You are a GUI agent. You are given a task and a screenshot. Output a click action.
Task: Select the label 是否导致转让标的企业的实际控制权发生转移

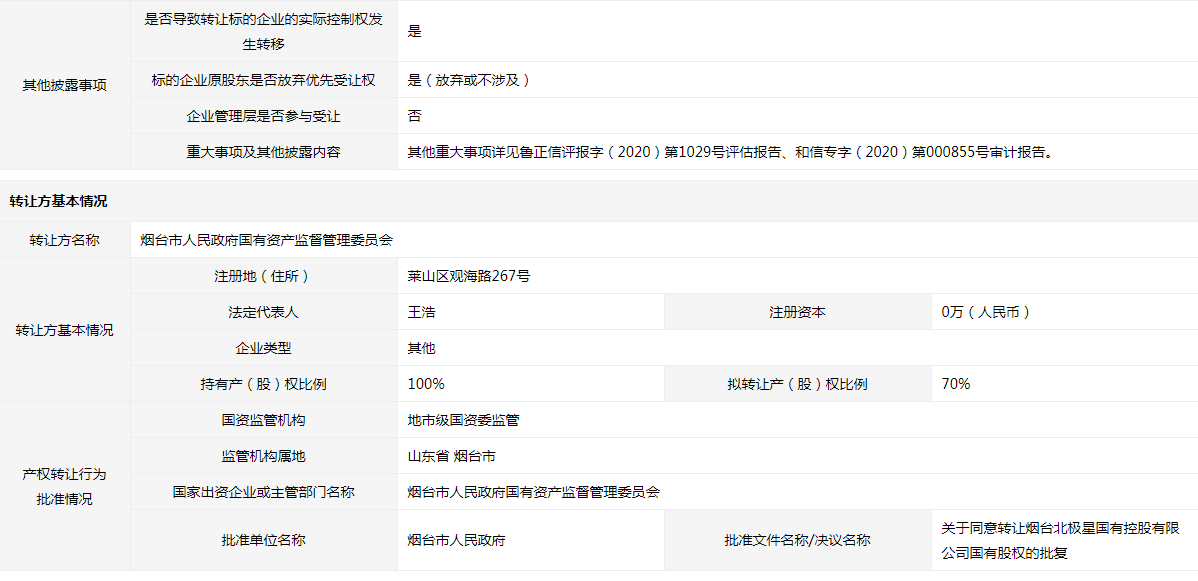coord(264,31)
